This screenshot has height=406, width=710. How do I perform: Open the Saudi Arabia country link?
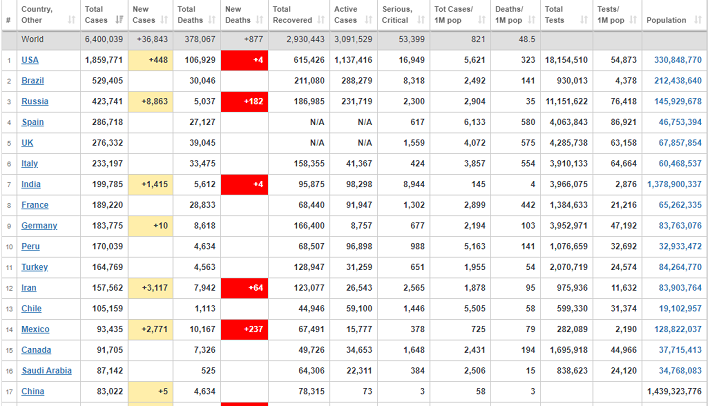tap(47, 371)
